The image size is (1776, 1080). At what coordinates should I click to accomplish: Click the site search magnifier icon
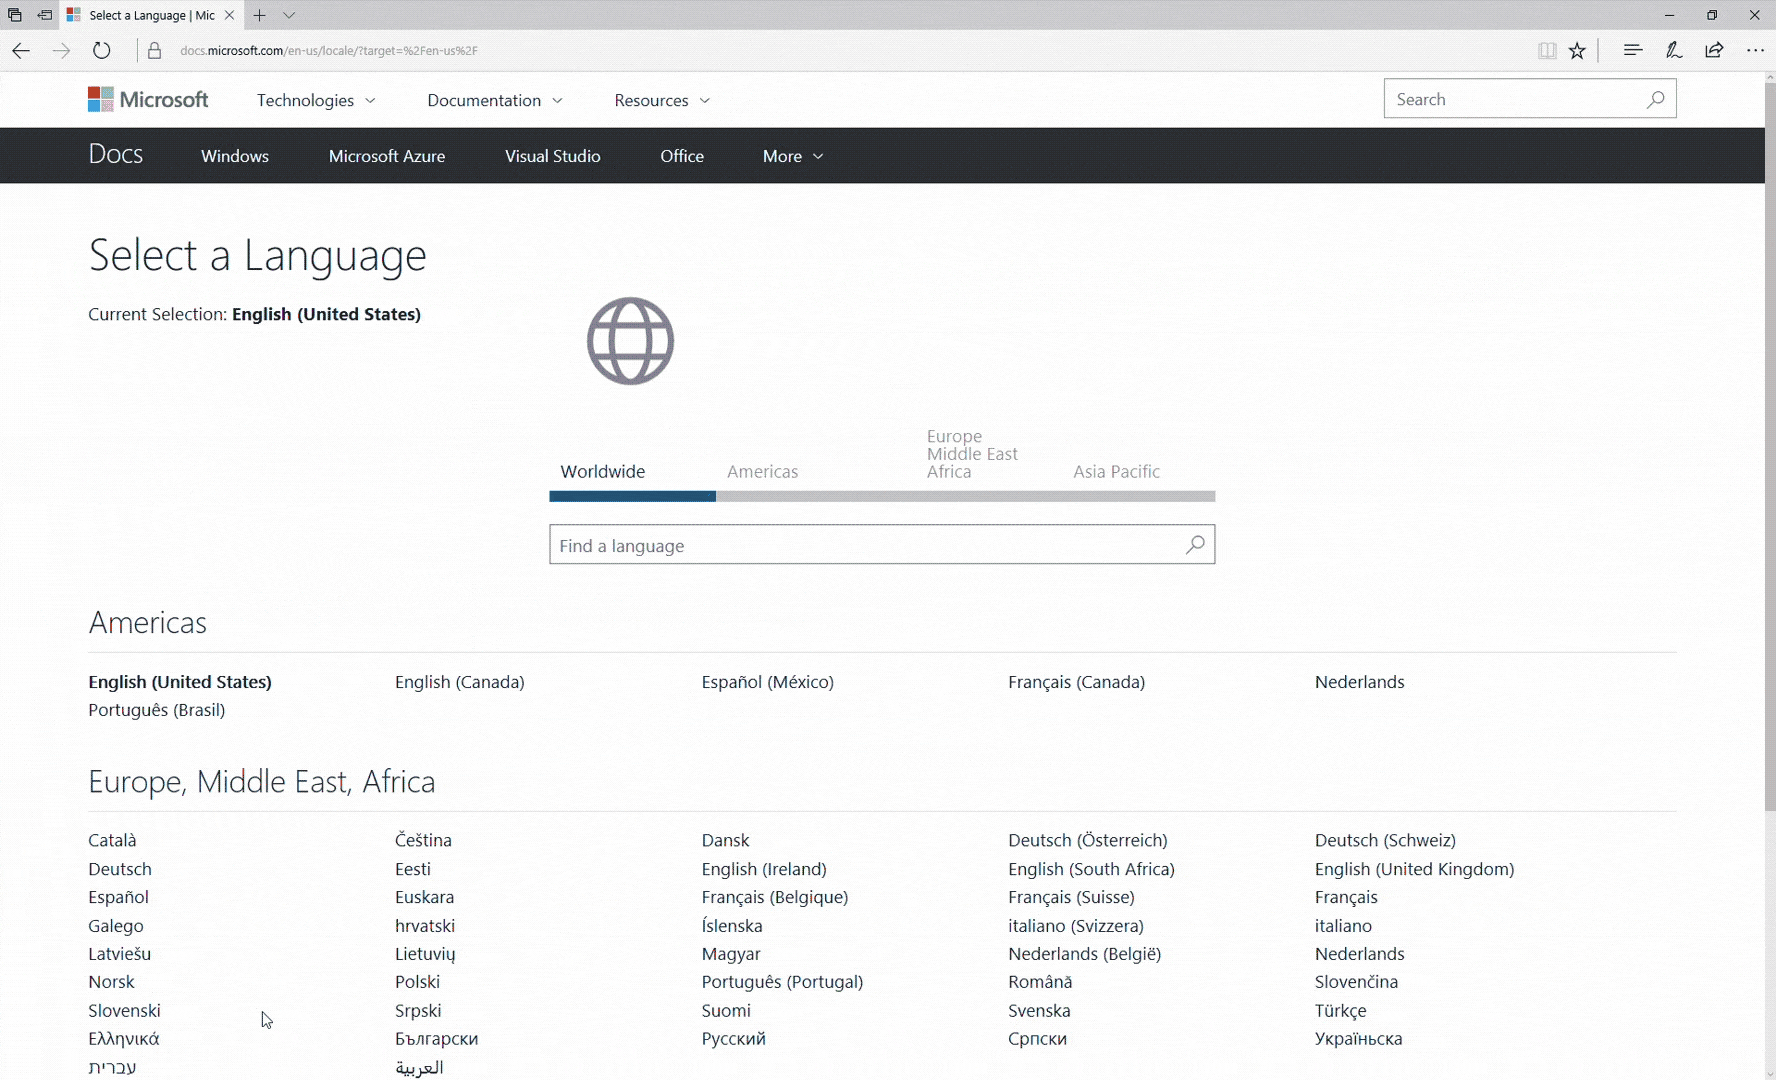pyautogui.click(x=1656, y=99)
